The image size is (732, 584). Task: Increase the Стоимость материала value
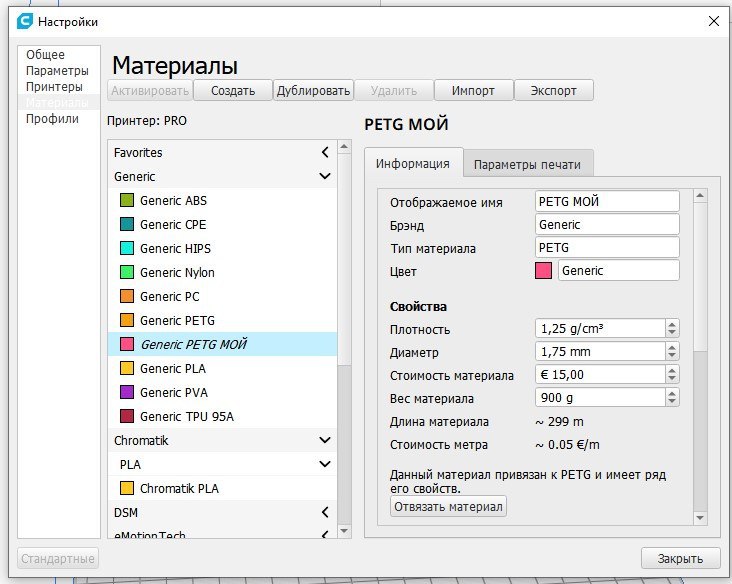672,370
